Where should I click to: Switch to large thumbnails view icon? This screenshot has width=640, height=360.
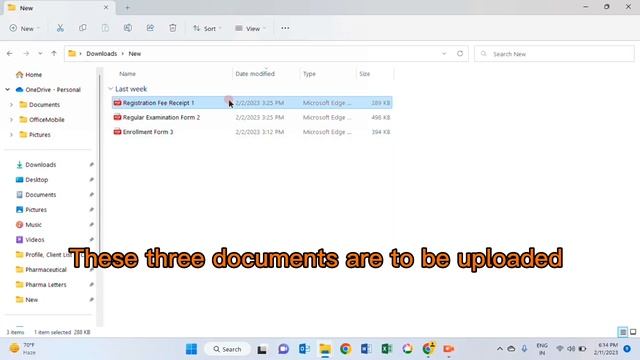click(633, 332)
